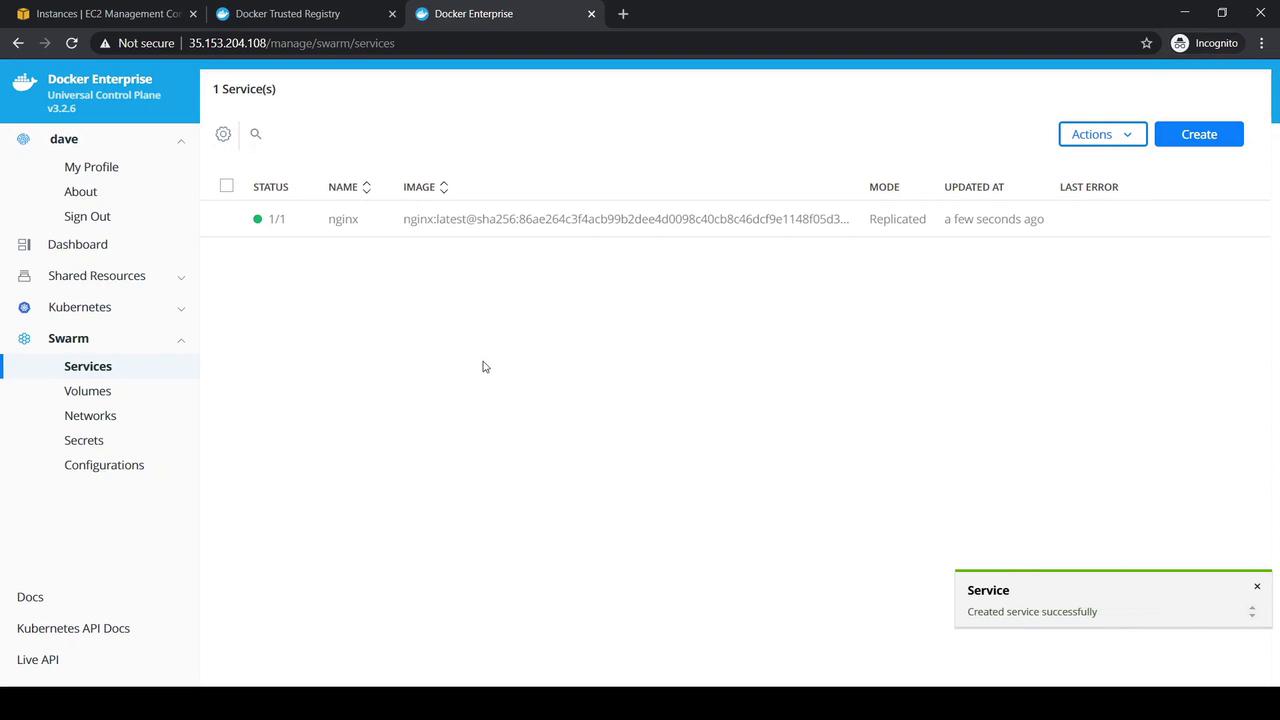The height and width of the screenshot is (720, 1280).
Task: Close the Docker Trusted Registry tab
Action: (x=392, y=14)
